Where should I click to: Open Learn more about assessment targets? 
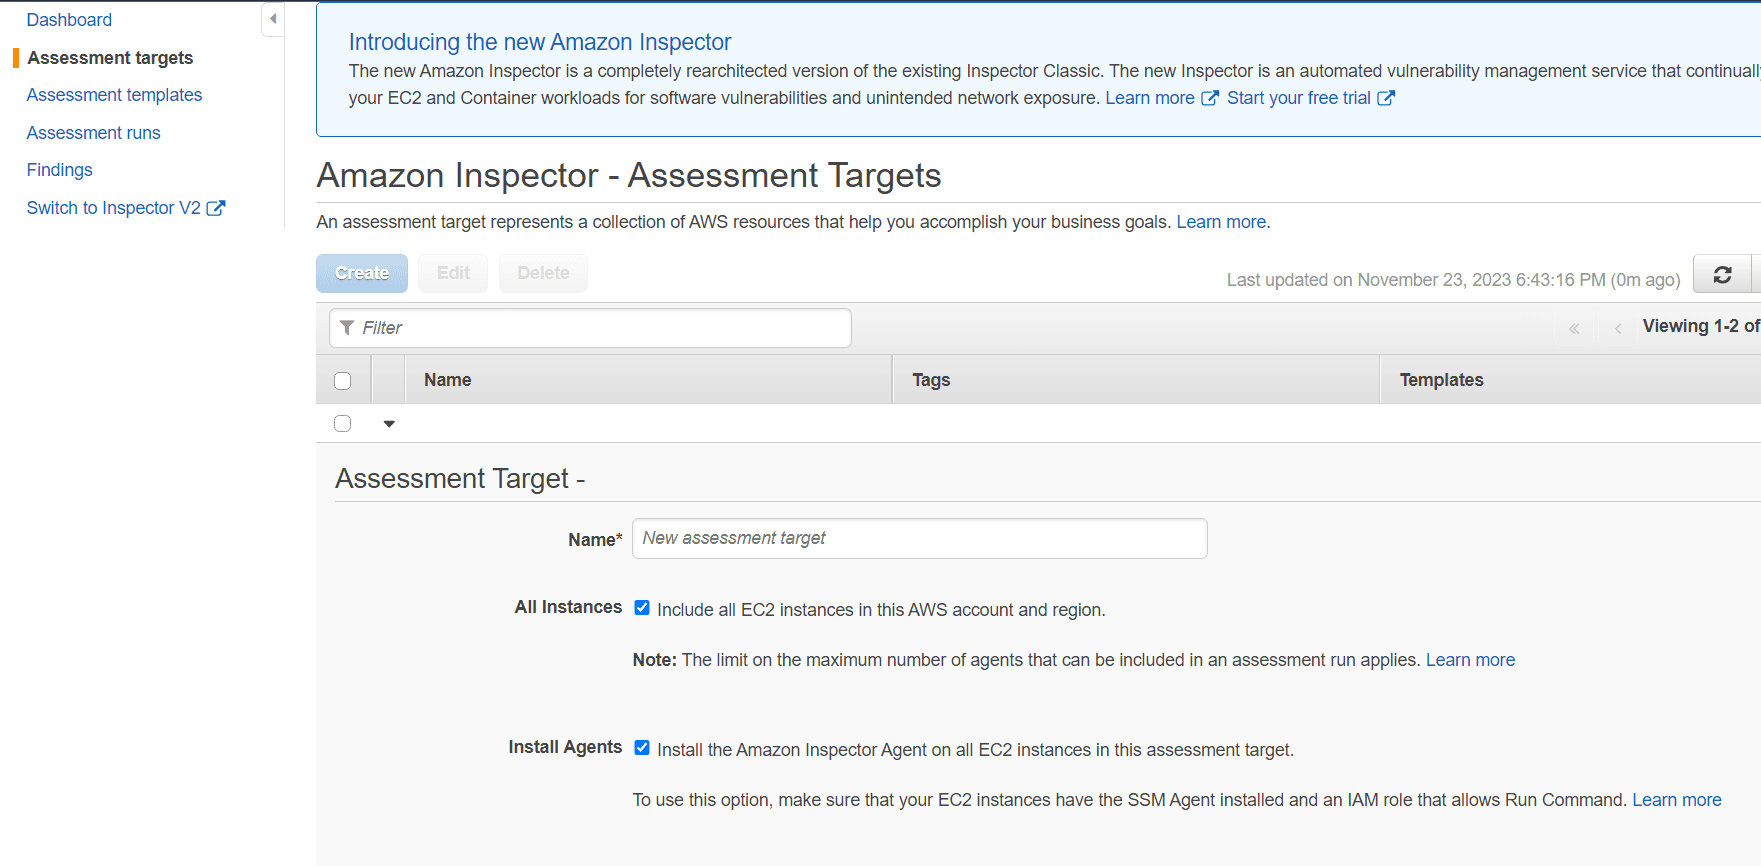pyautogui.click(x=1221, y=222)
